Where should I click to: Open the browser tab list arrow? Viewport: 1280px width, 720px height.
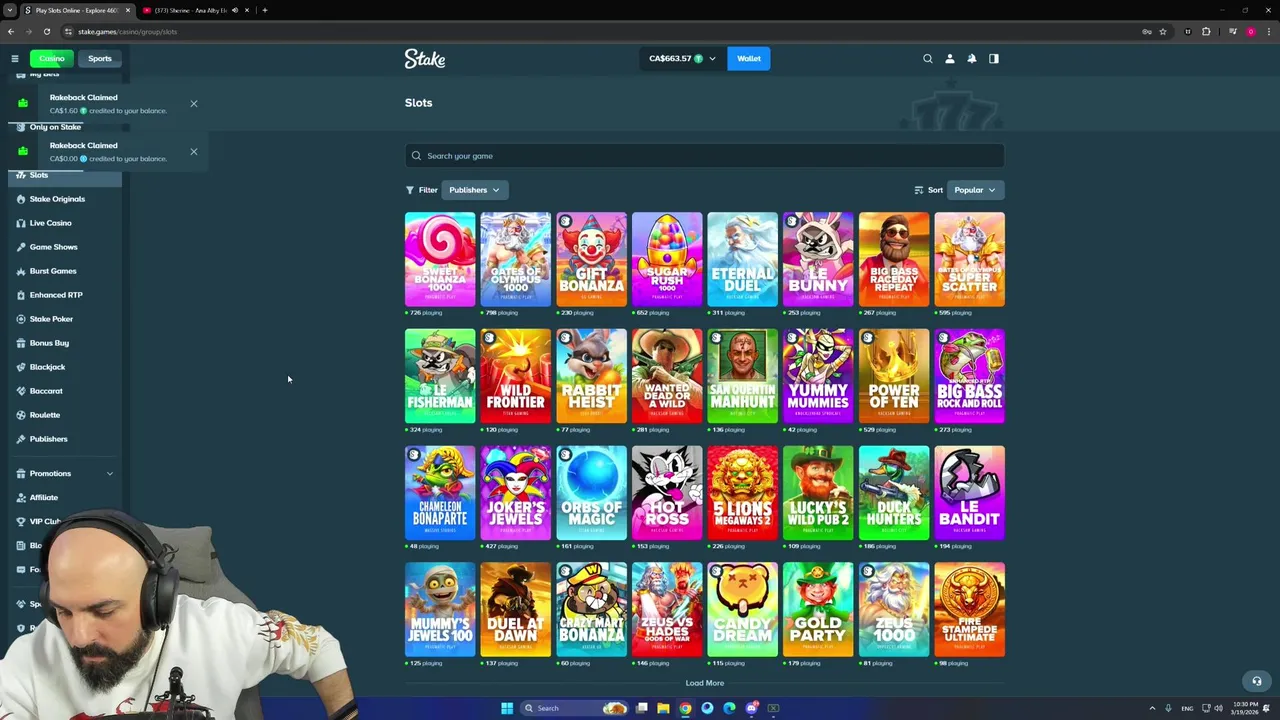(9, 10)
